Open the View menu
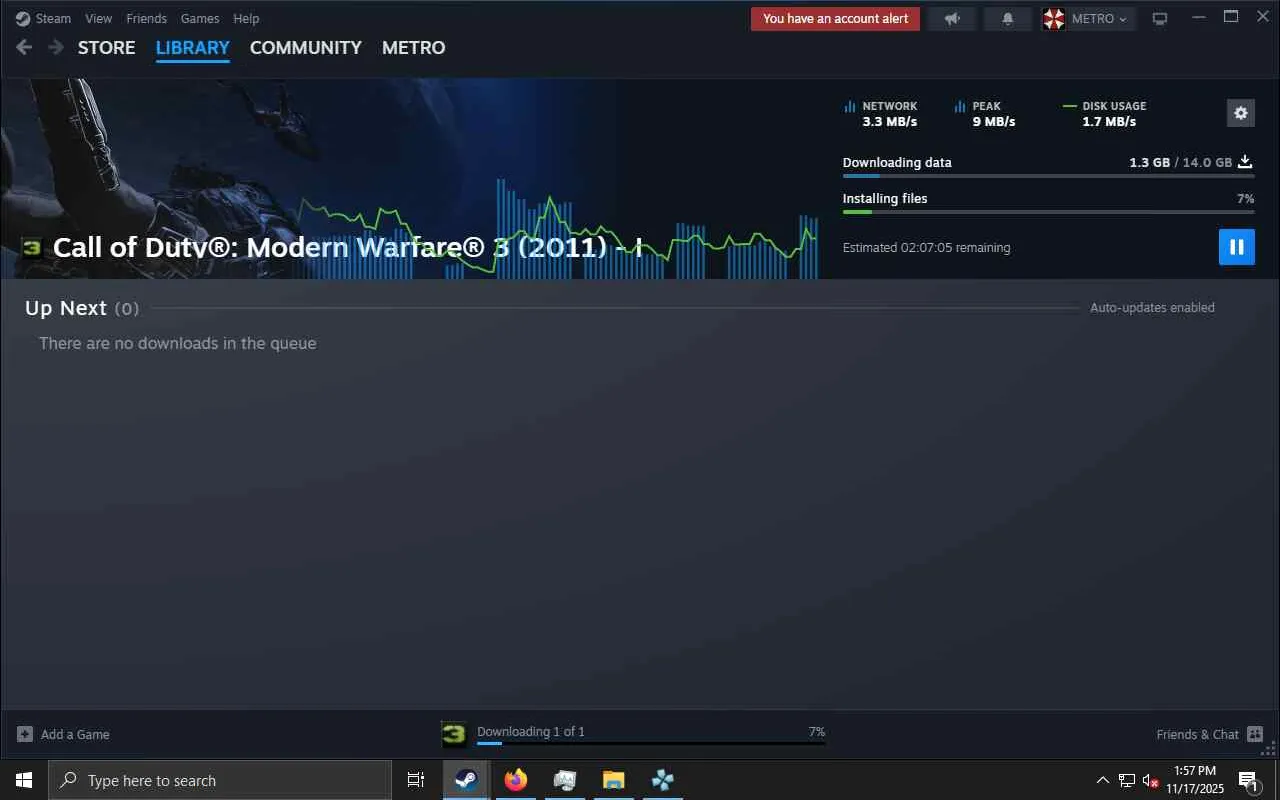The image size is (1280, 800). [99, 18]
